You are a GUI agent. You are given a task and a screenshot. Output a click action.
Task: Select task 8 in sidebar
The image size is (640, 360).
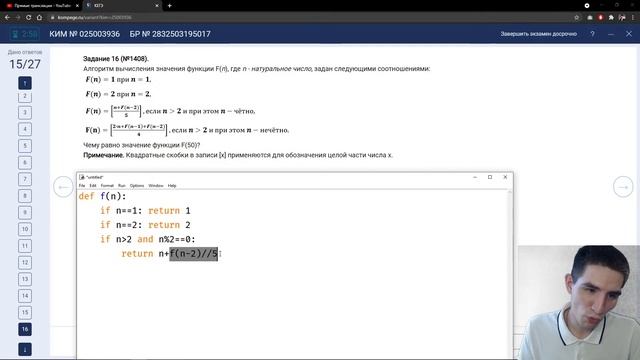[x=25, y=196]
